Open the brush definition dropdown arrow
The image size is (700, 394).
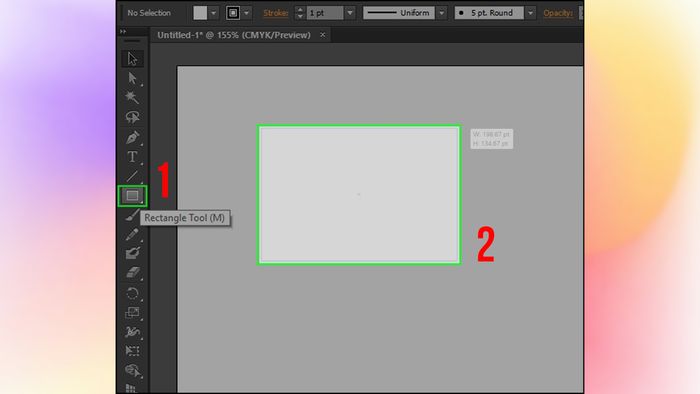(x=530, y=13)
